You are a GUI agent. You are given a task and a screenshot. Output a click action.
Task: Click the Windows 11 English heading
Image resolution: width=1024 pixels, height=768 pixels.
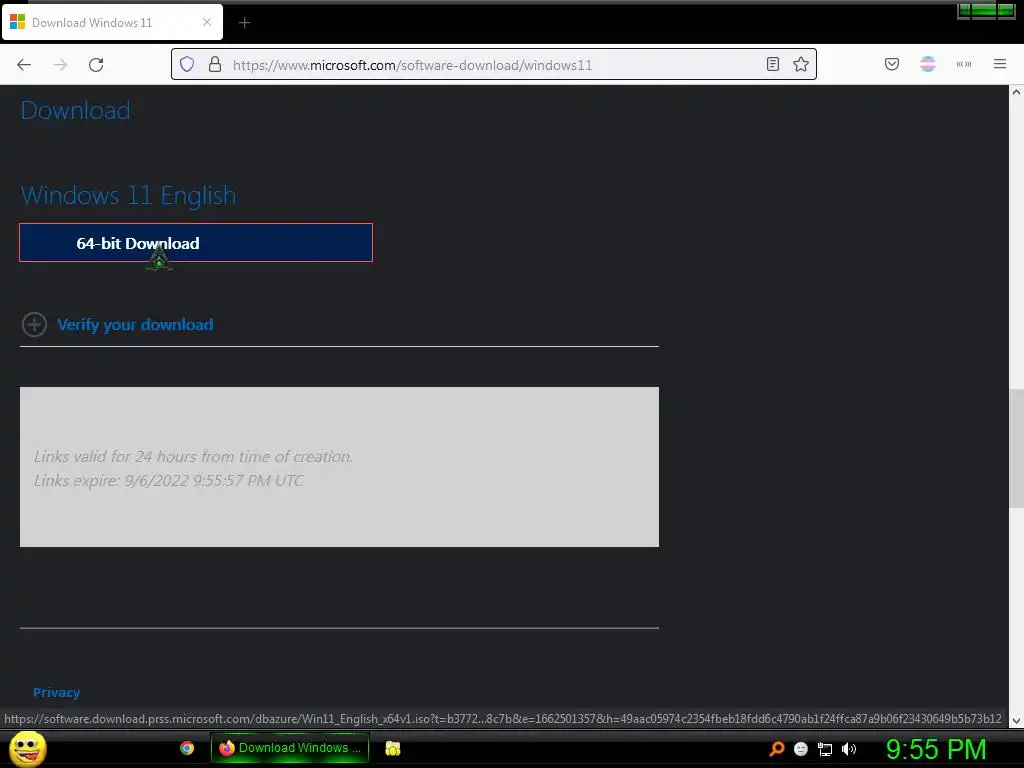click(128, 195)
